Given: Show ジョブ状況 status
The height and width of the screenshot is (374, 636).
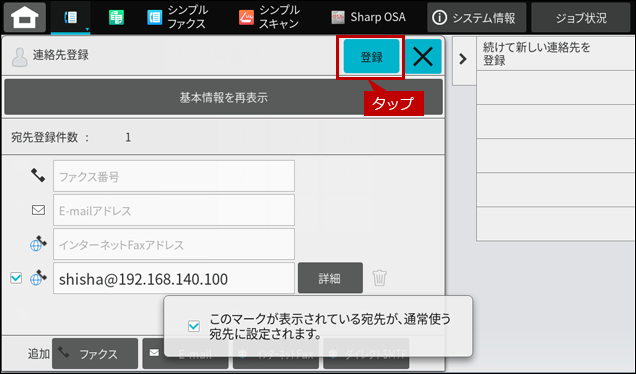Looking at the screenshot, I should [x=581, y=17].
